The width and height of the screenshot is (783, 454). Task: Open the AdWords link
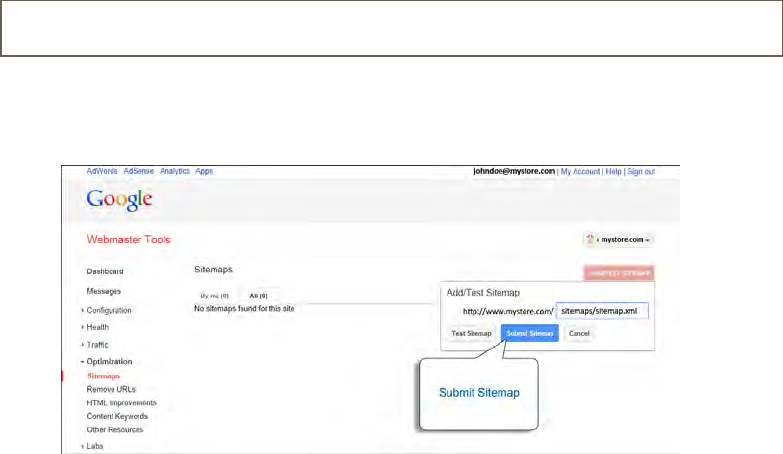pos(102,171)
